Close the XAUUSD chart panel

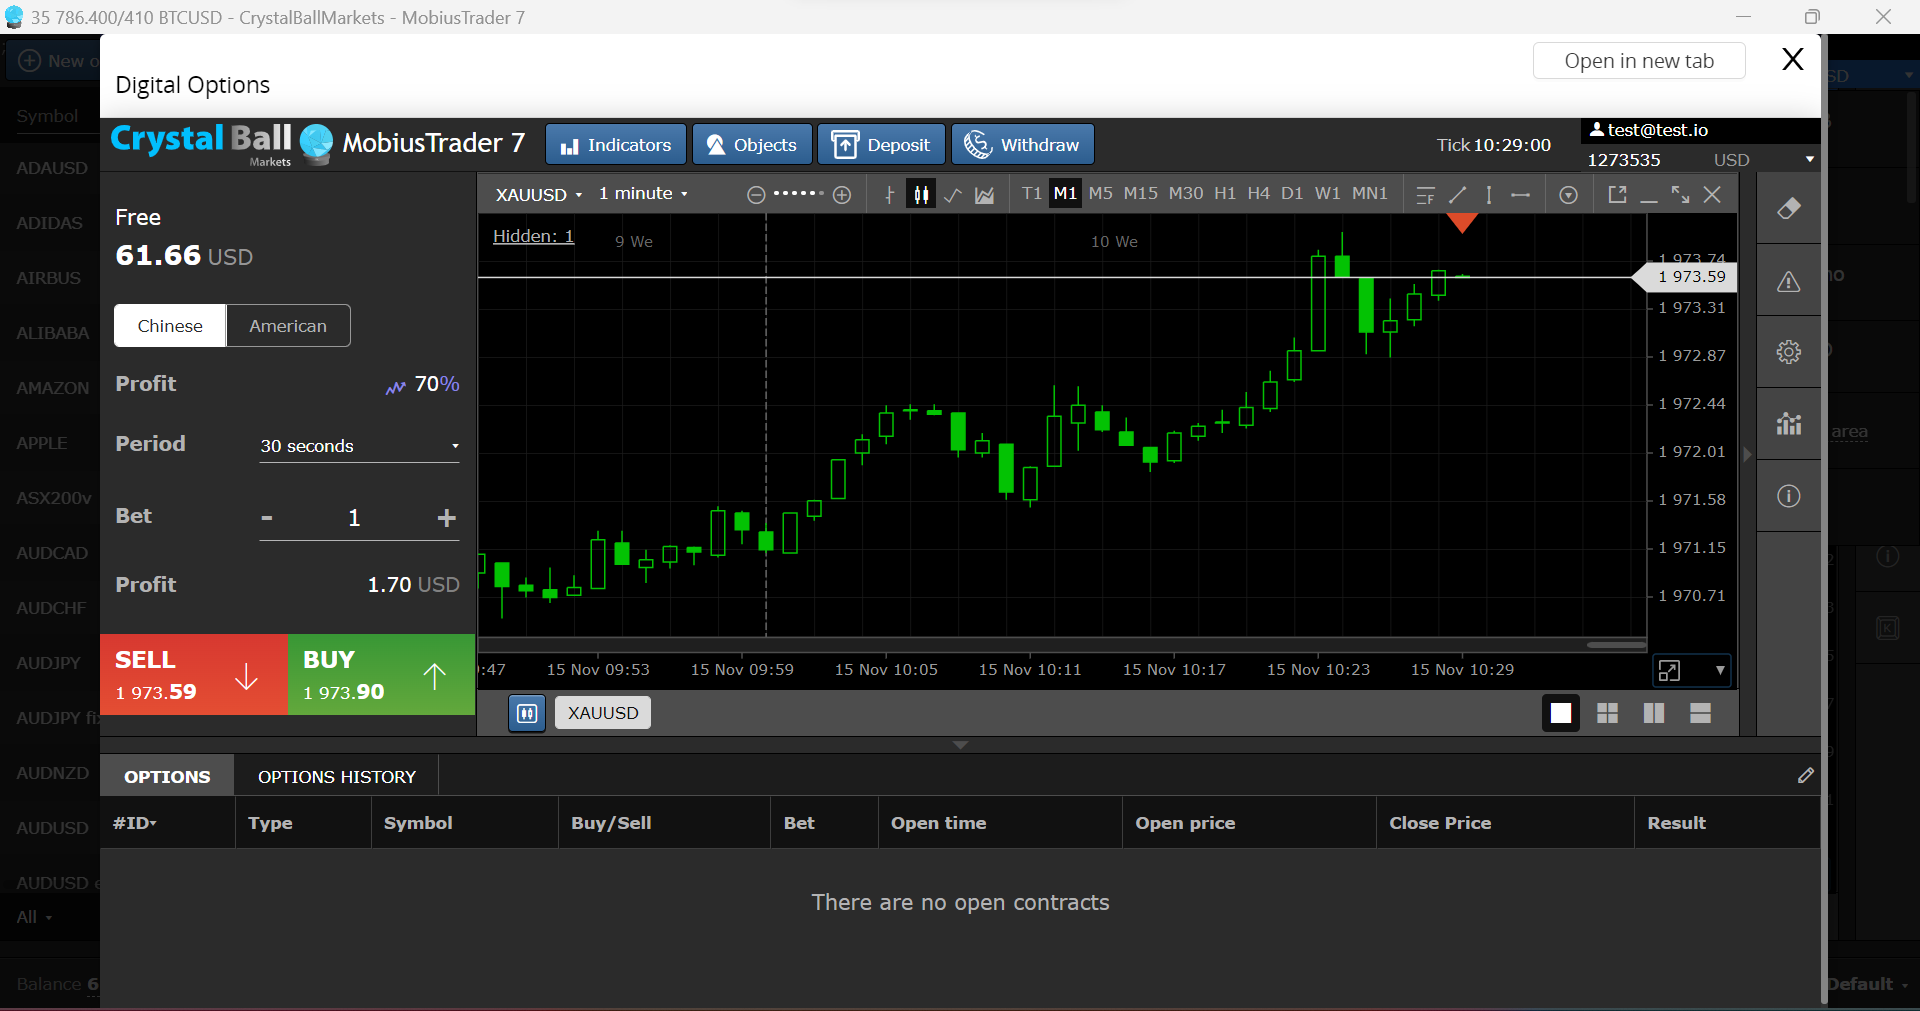tap(1713, 194)
